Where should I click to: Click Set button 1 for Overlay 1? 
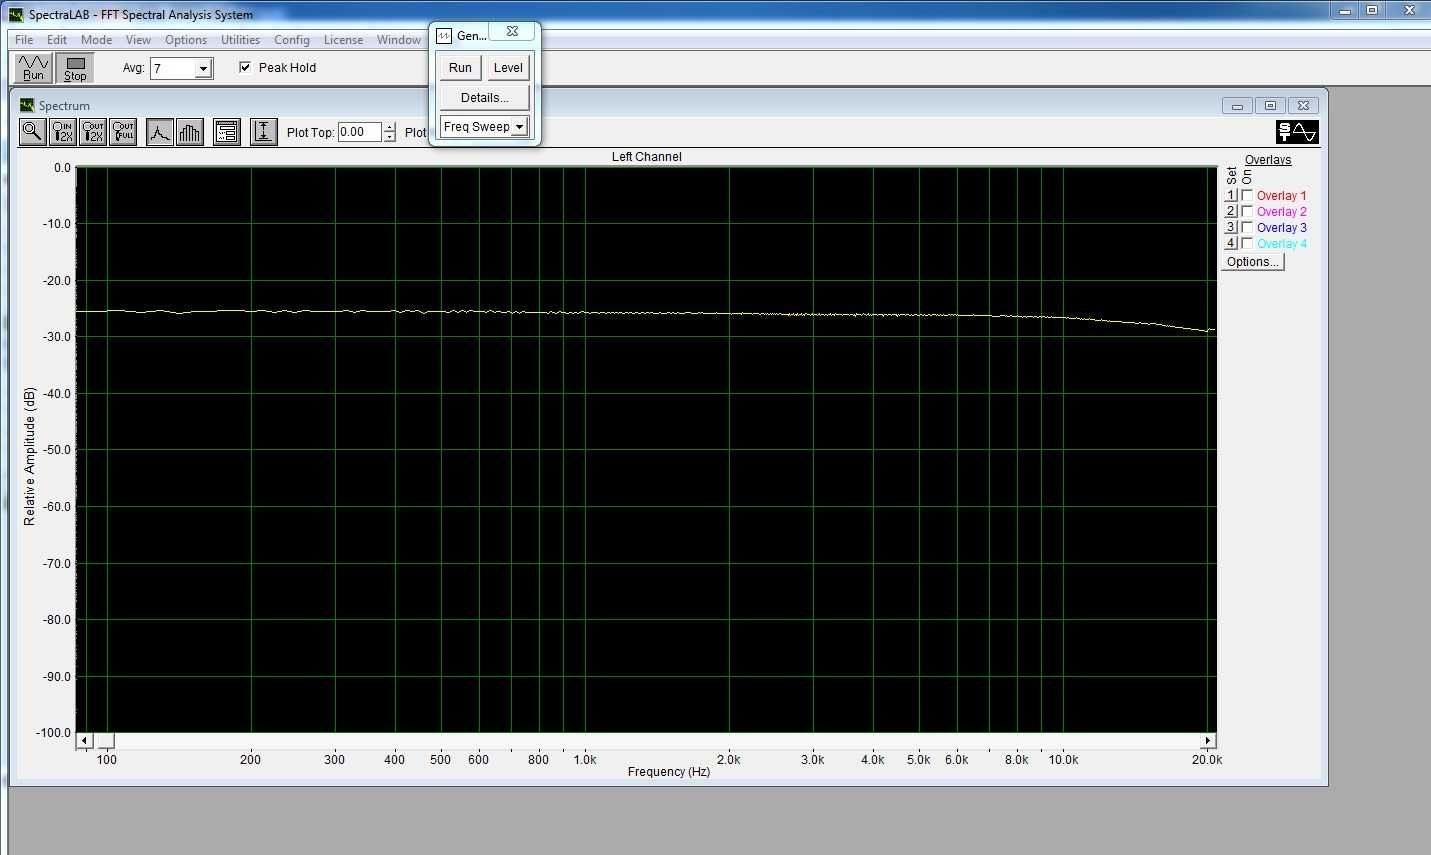(1231, 196)
